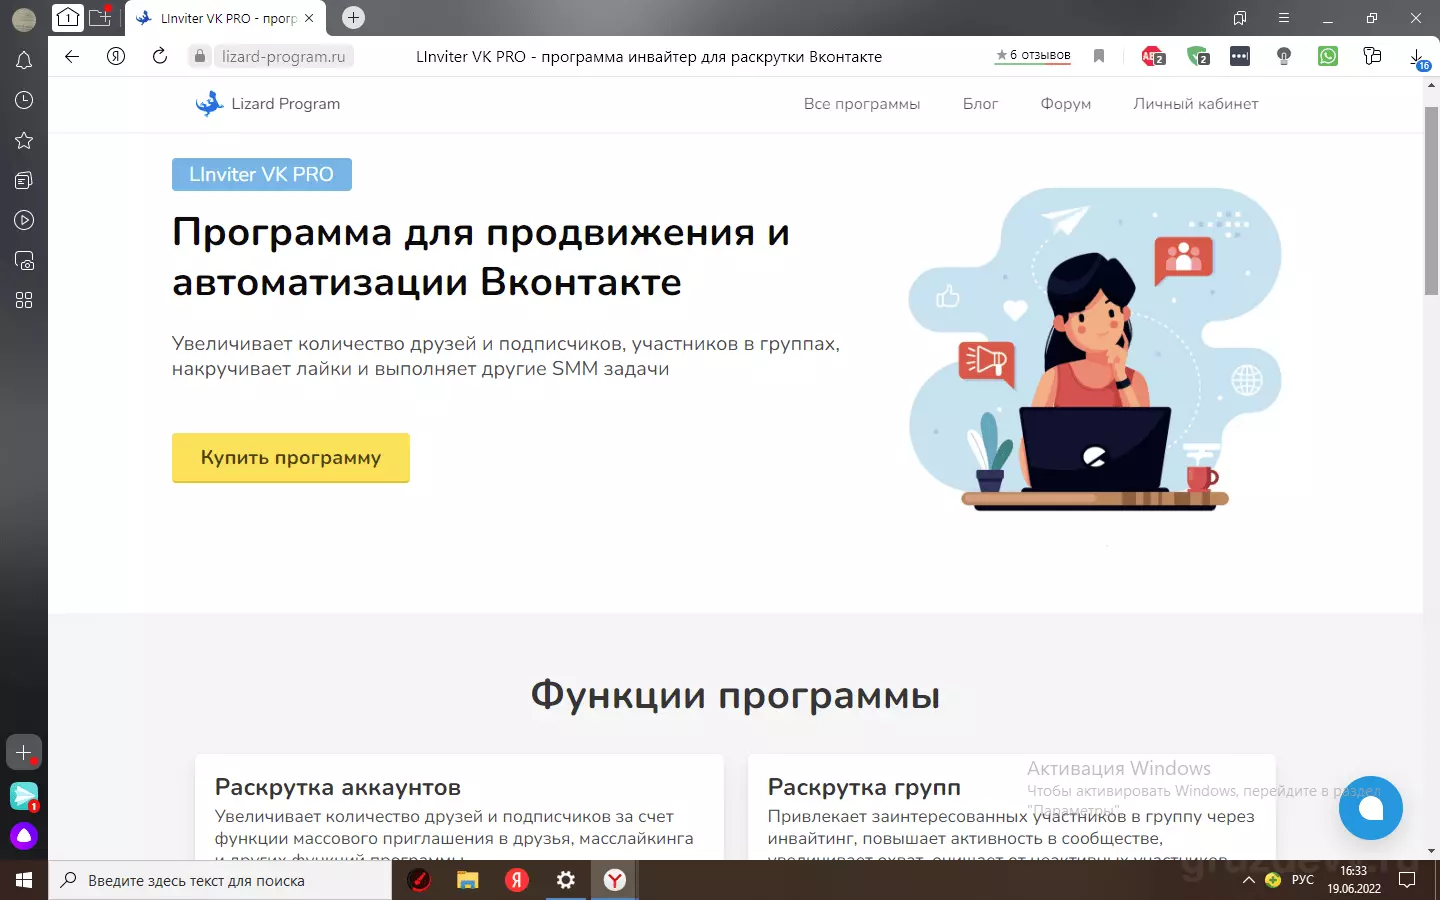
Task: Bookmark this page with the flag icon
Action: 1099,56
